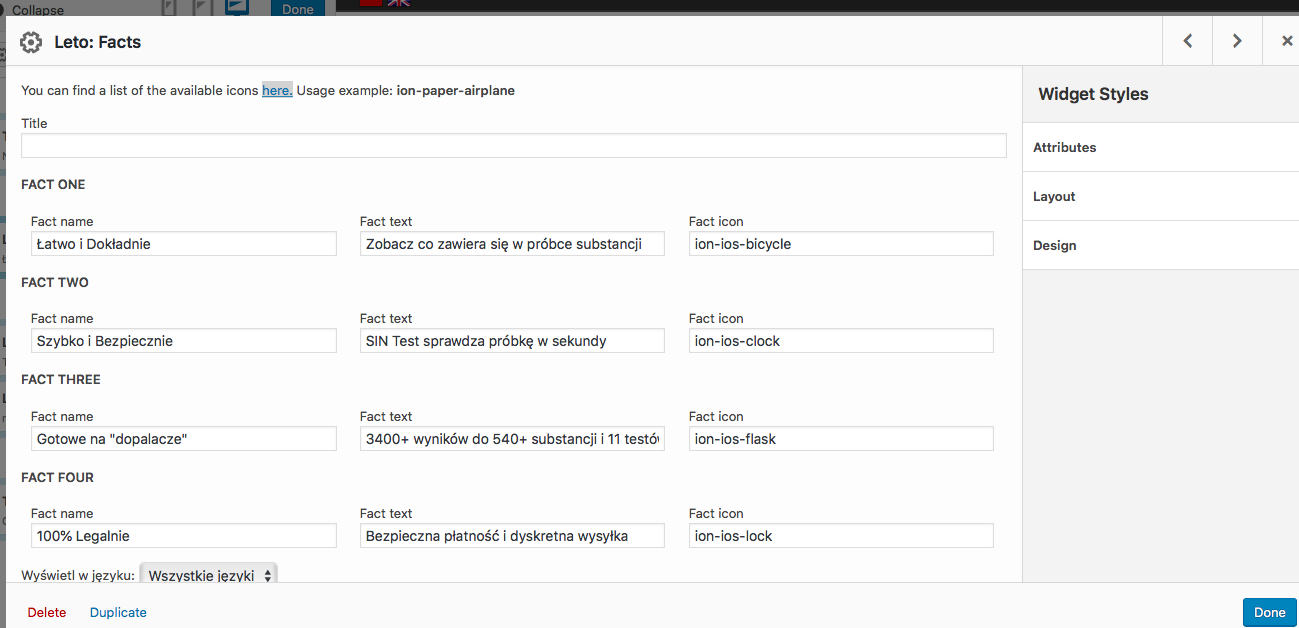Viewport: 1299px width, 628px height.
Task: Open the 'Wyświetl w języku' language dropdown
Action: [x=208, y=575]
